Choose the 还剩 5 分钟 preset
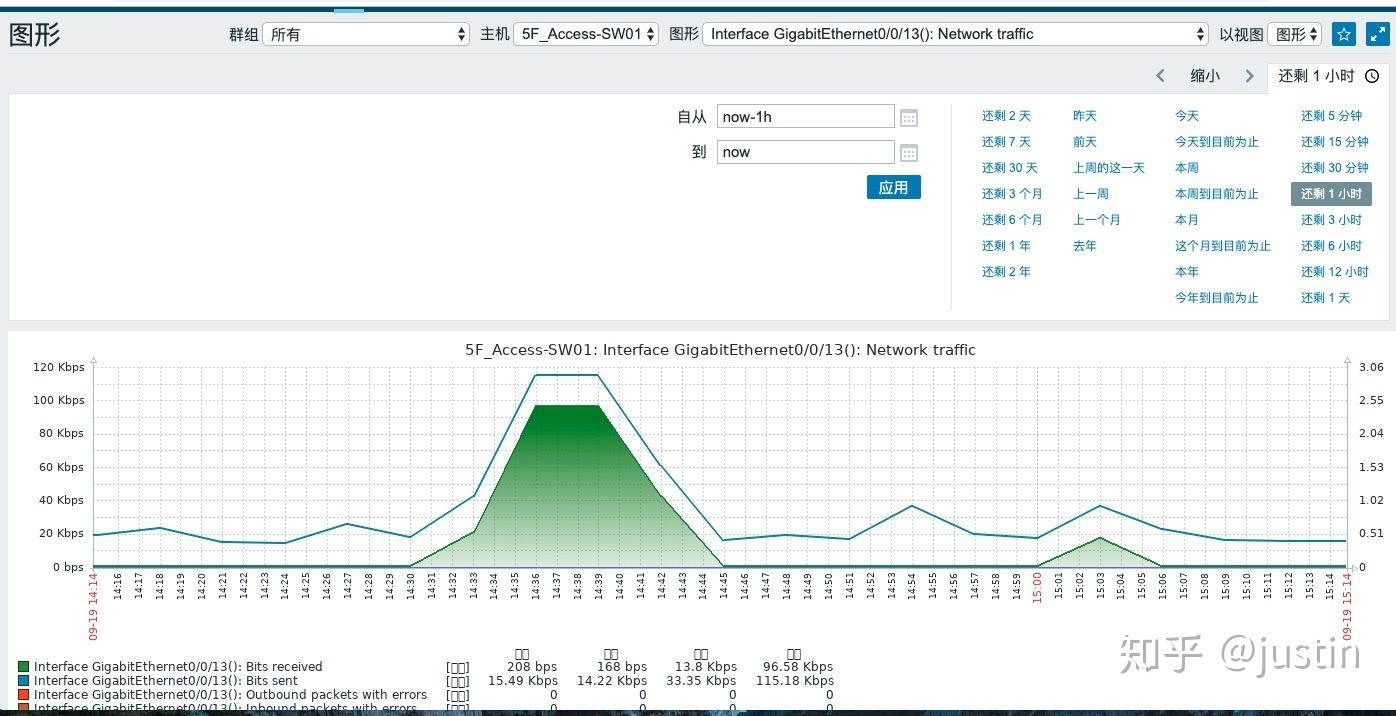Image resolution: width=1396 pixels, height=716 pixels. [1331, 116]
